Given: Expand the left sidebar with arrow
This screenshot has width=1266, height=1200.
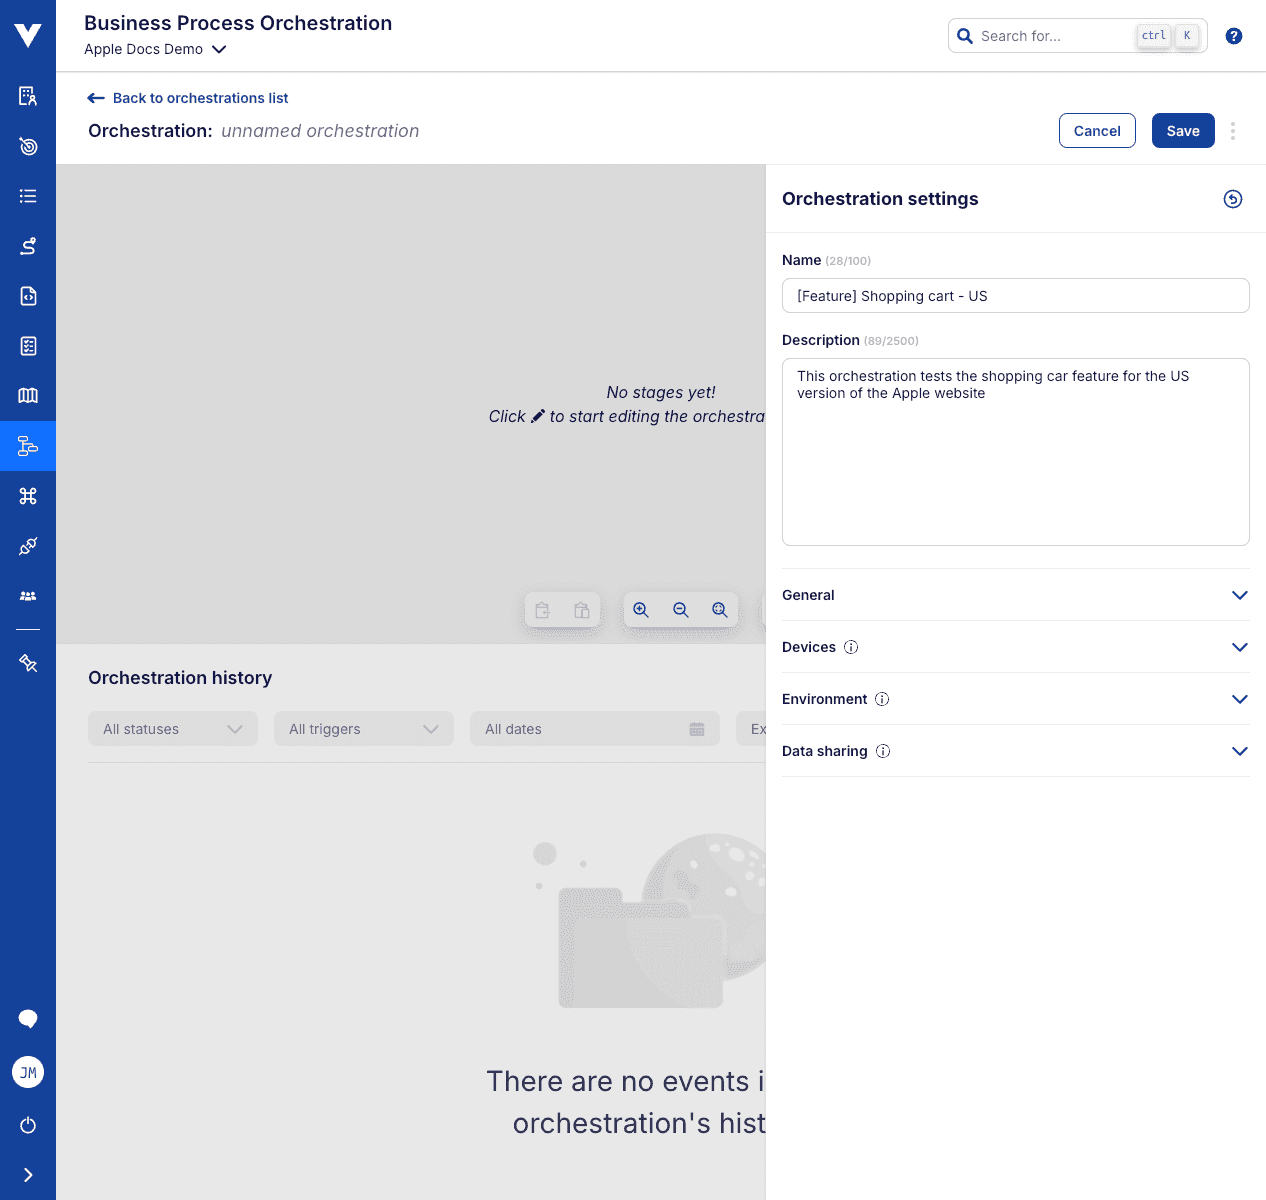Looking at the screenshot, I should coord(28,1175).
